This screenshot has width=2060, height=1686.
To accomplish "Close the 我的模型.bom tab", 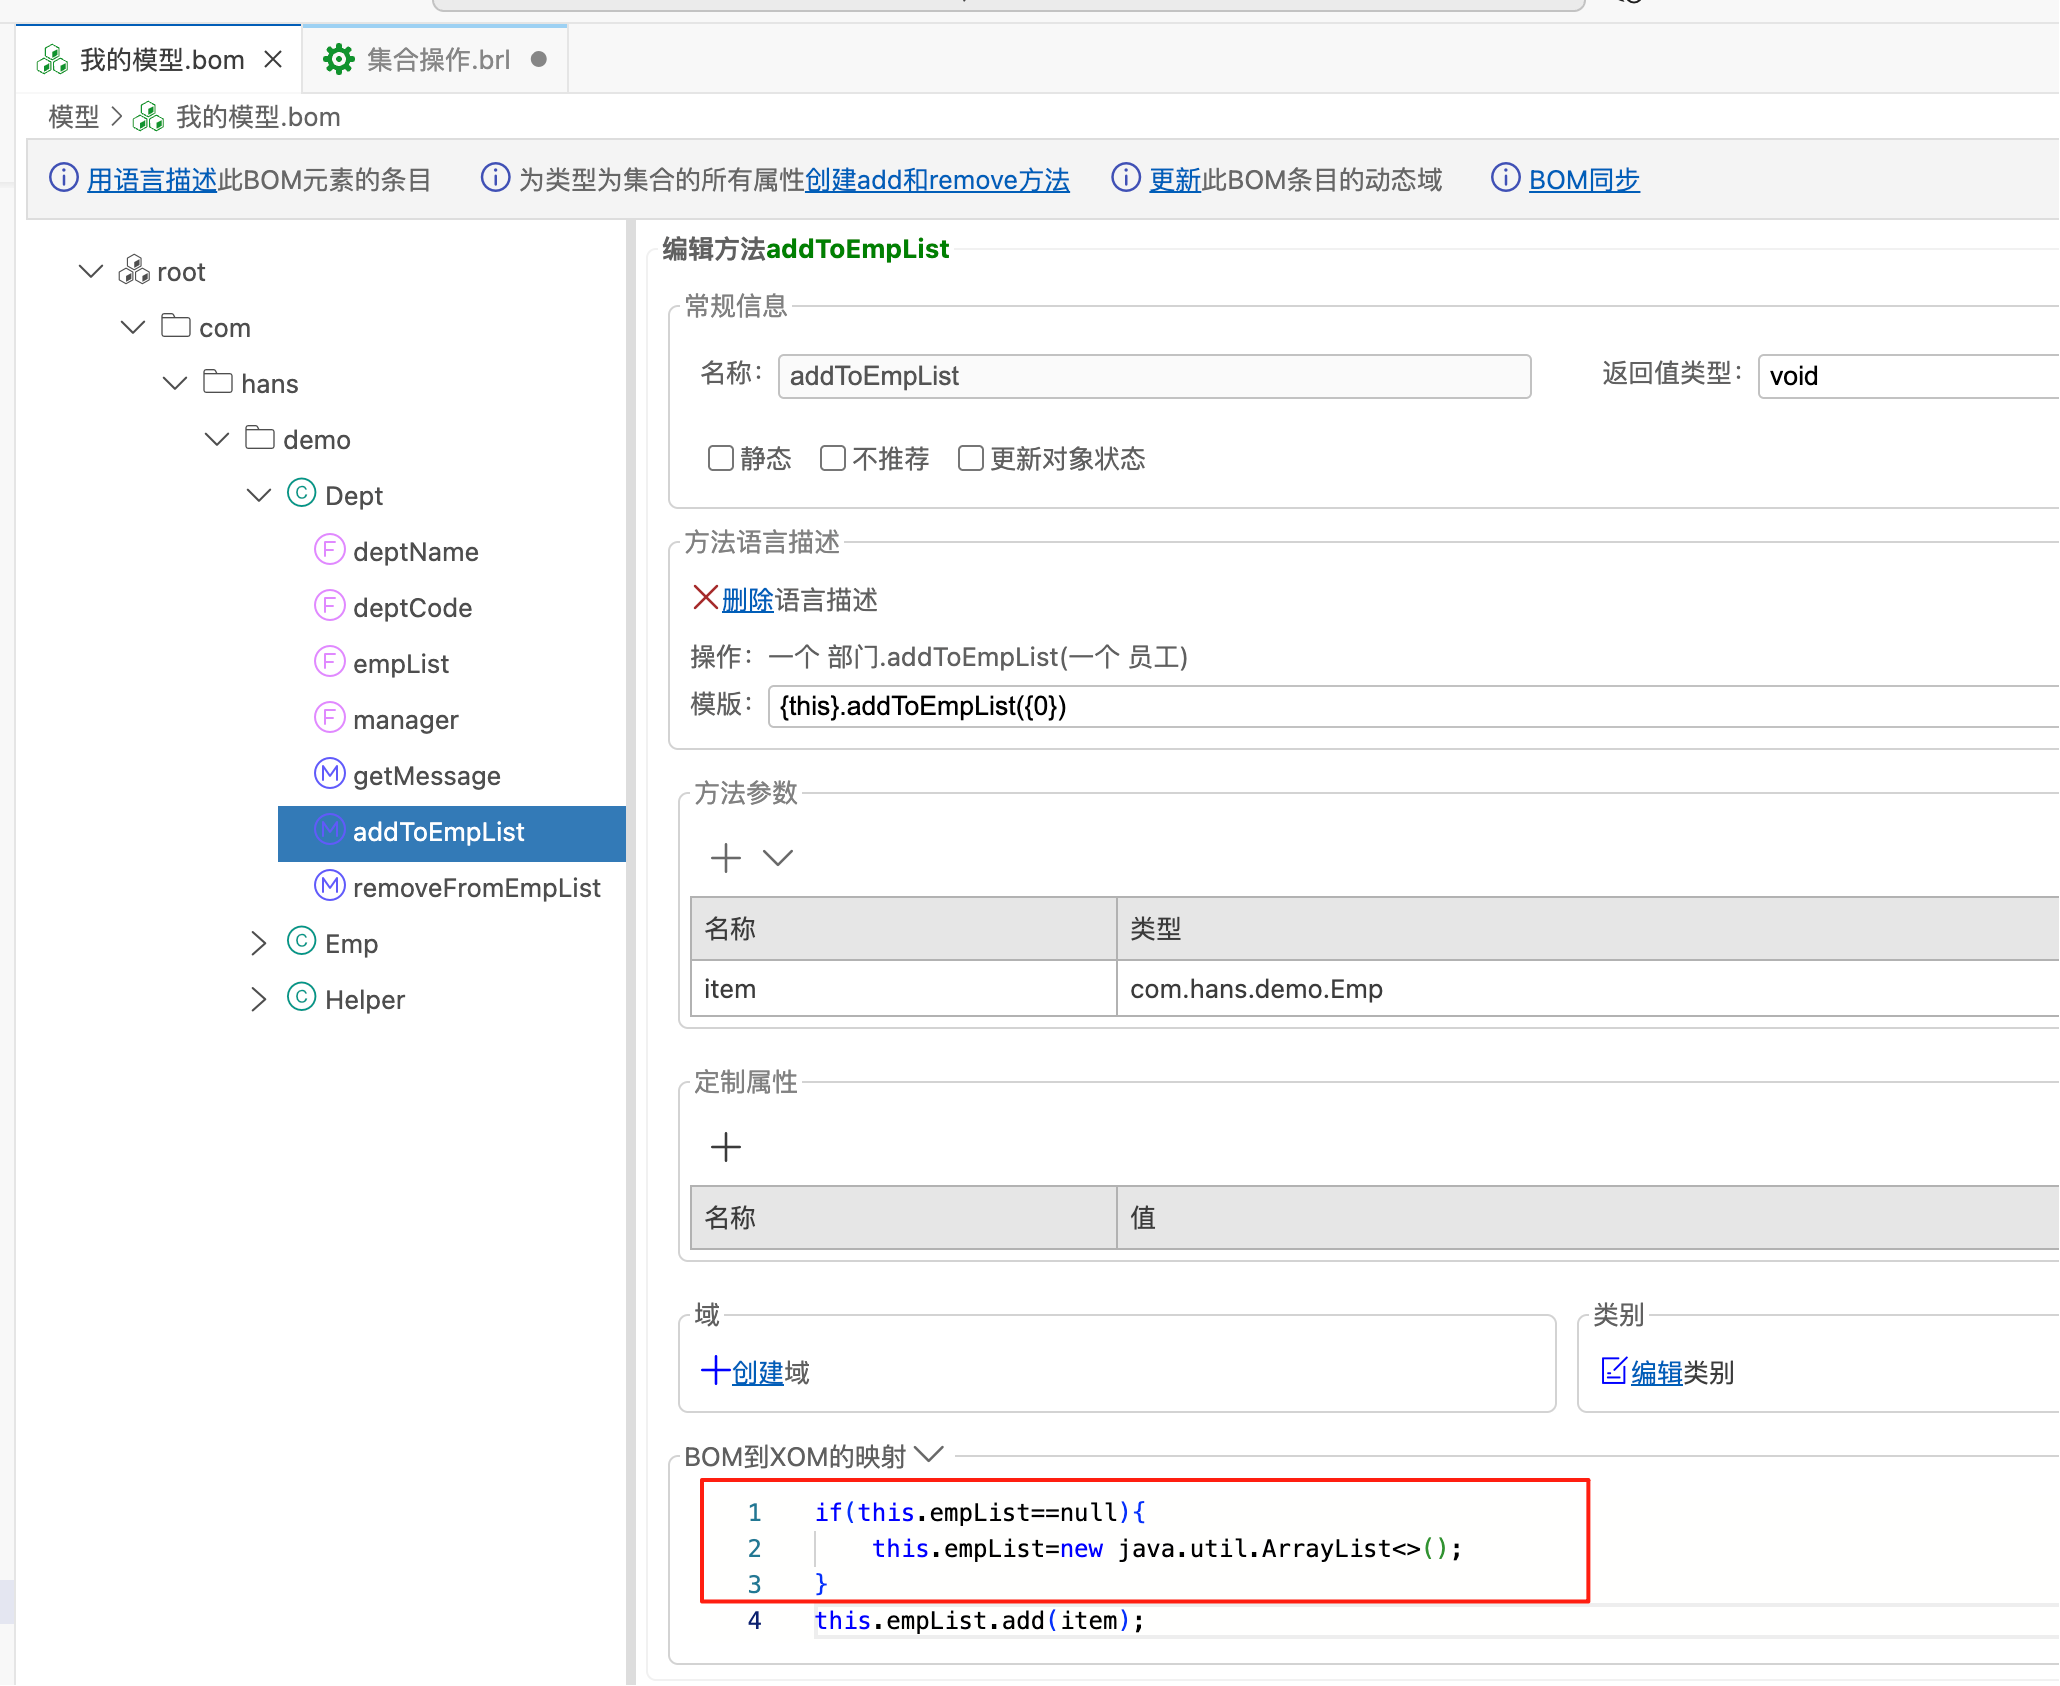I will pos(273,60).
